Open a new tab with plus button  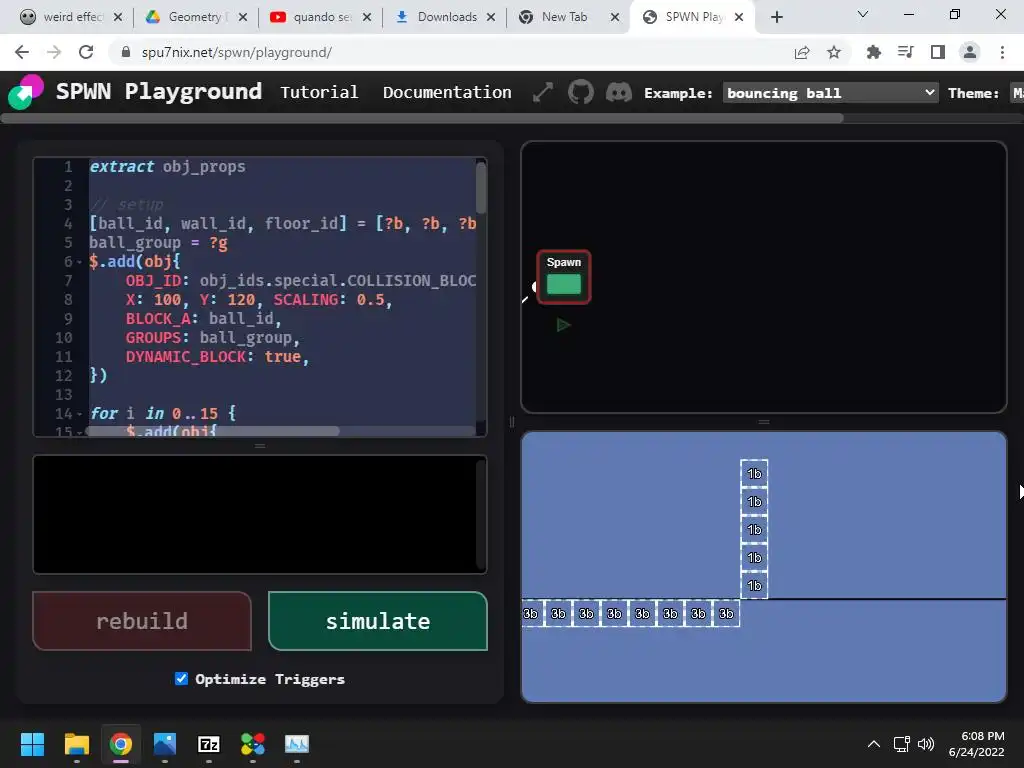point(776,17)
